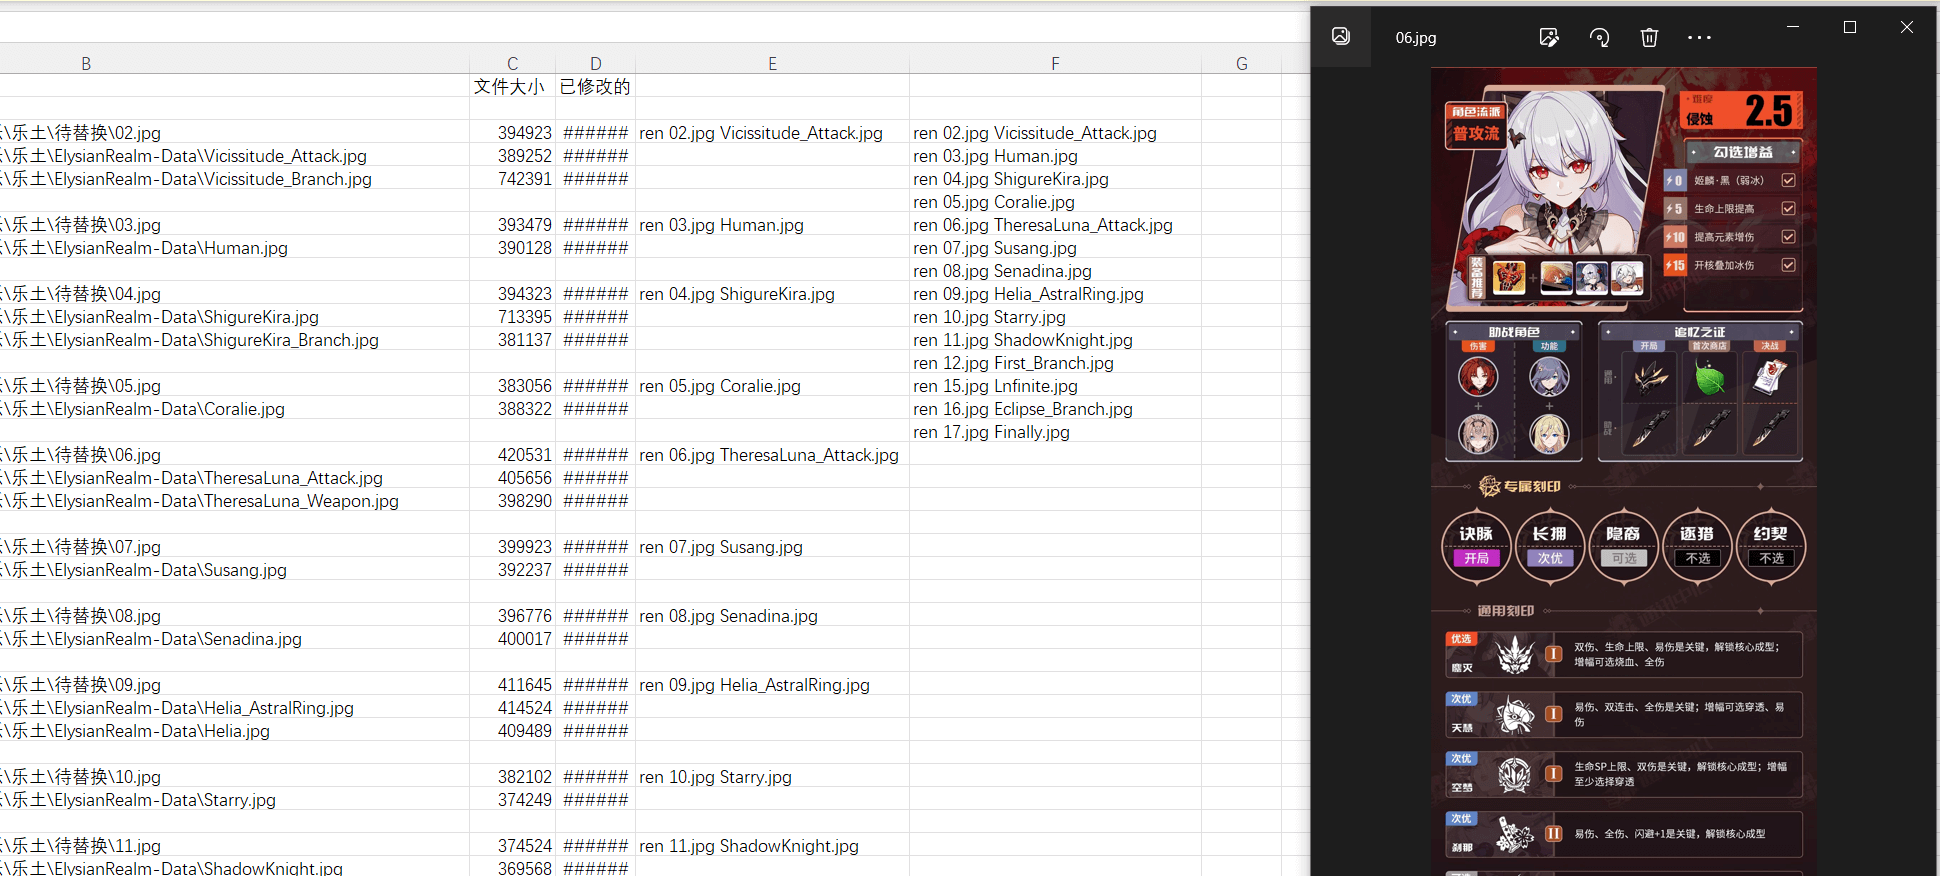
Task: Select cell ElysianRealm-Data\Helia.jpg
Action: click(x=234, y=730)
